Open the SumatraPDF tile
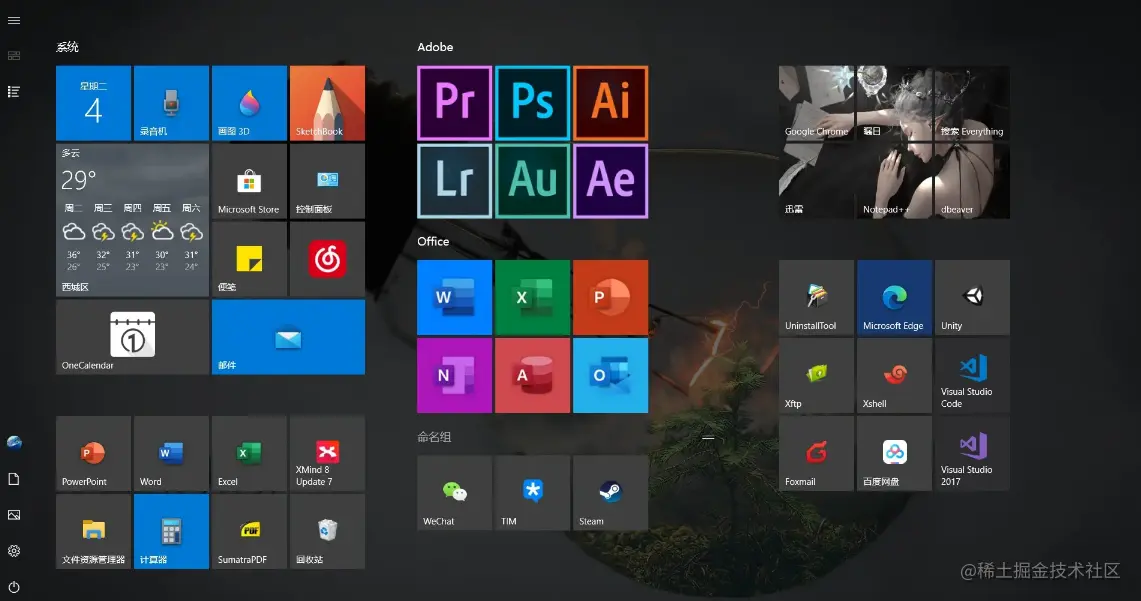Image resolution: width=1141 pixels, height=601 pixels. (x=249, y=531)
